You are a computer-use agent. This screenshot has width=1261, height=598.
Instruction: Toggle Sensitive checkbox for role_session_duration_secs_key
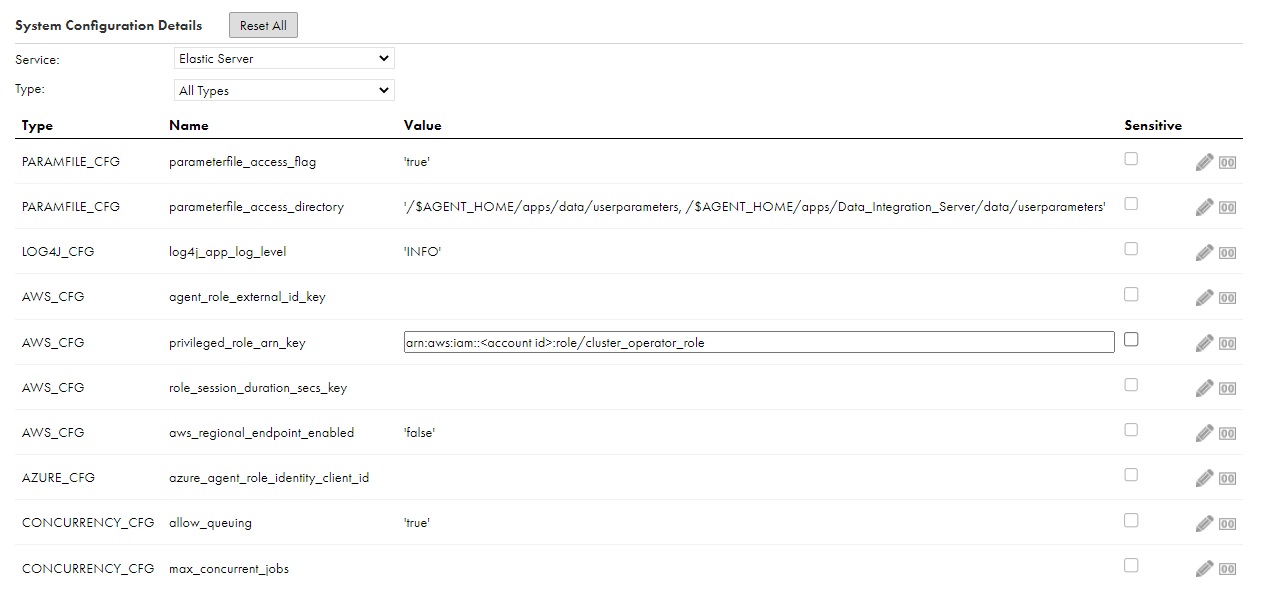click(x=1131, y=384)
